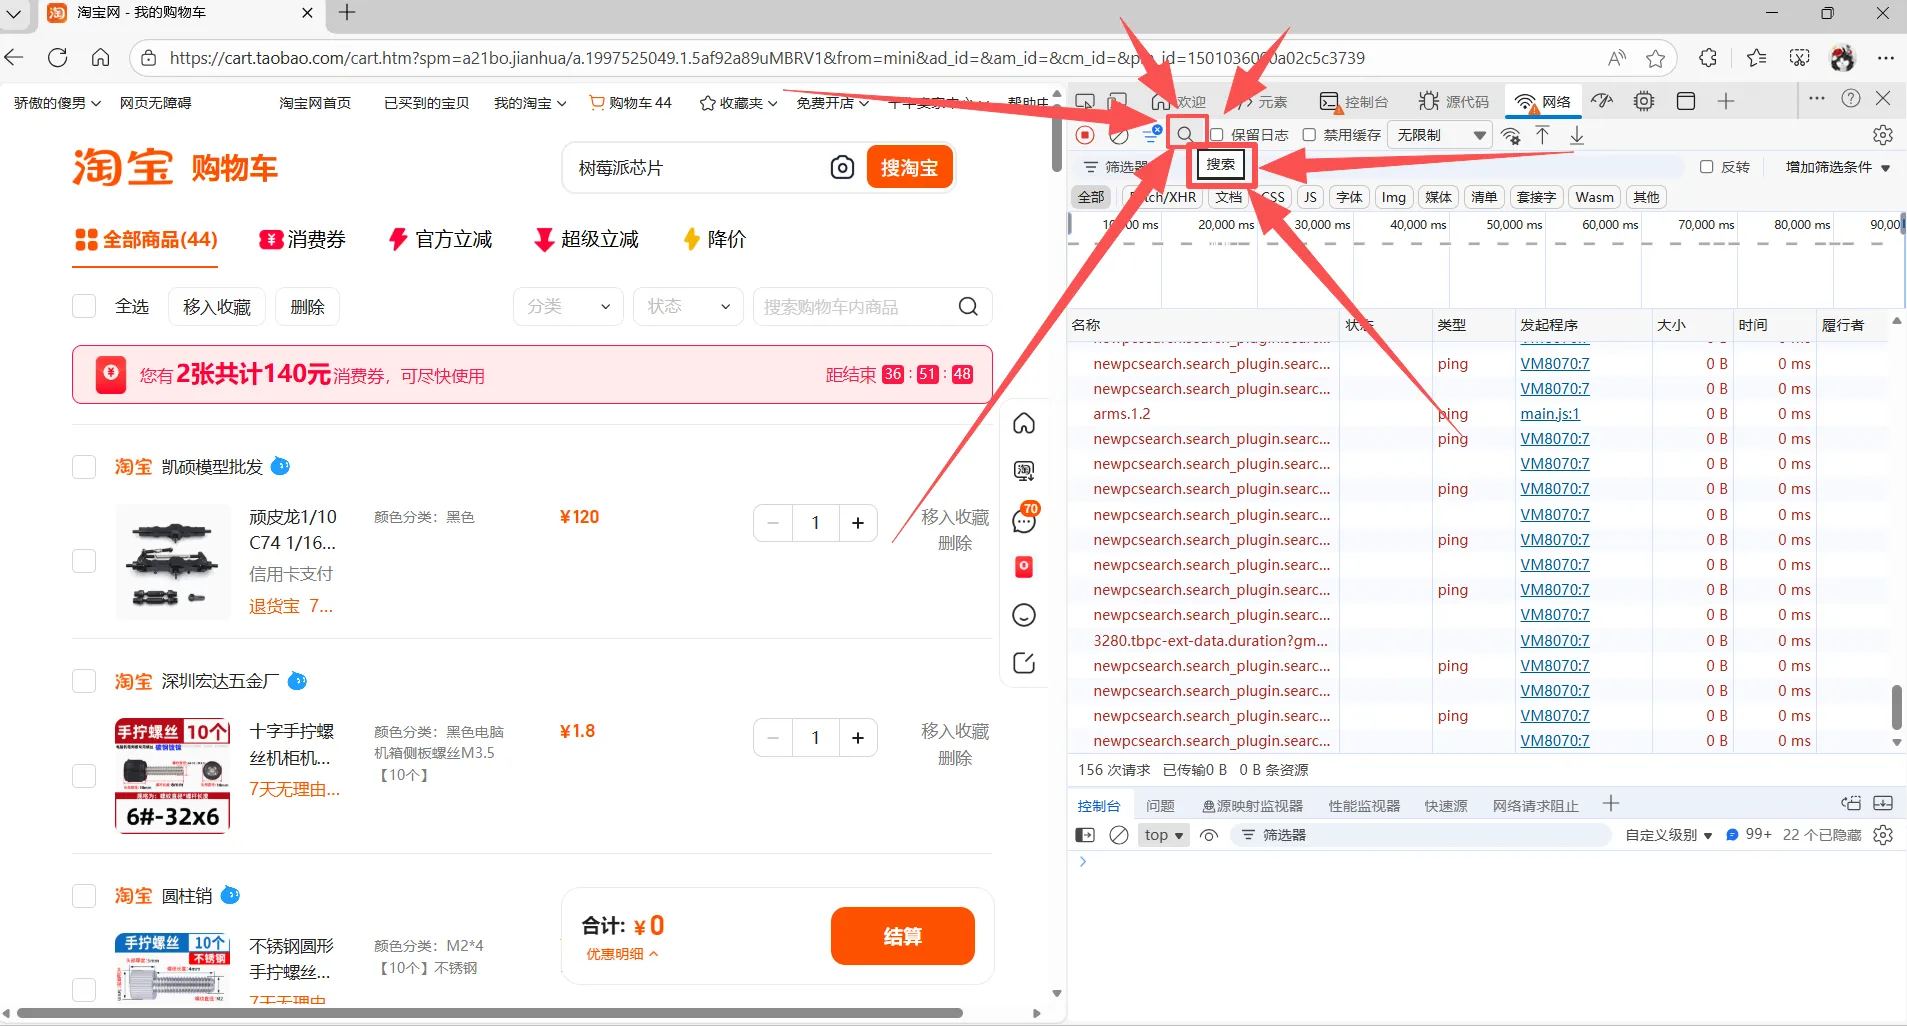Open the Application panel icon
1907x1026 pixels.
tap(1686, 101)
